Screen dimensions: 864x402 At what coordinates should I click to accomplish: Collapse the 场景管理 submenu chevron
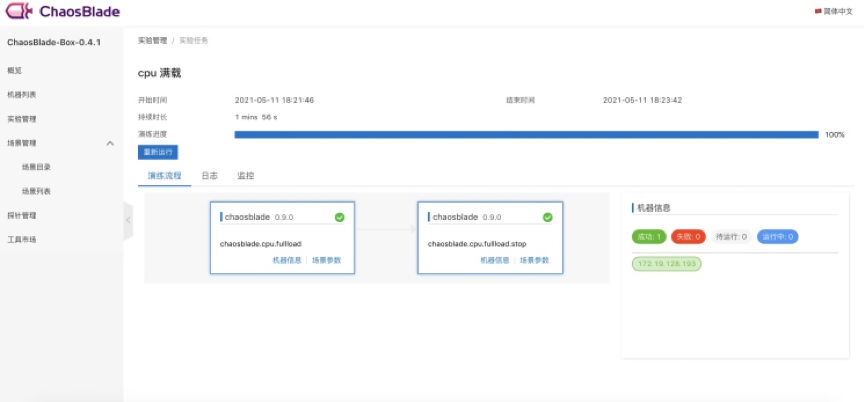110,143
